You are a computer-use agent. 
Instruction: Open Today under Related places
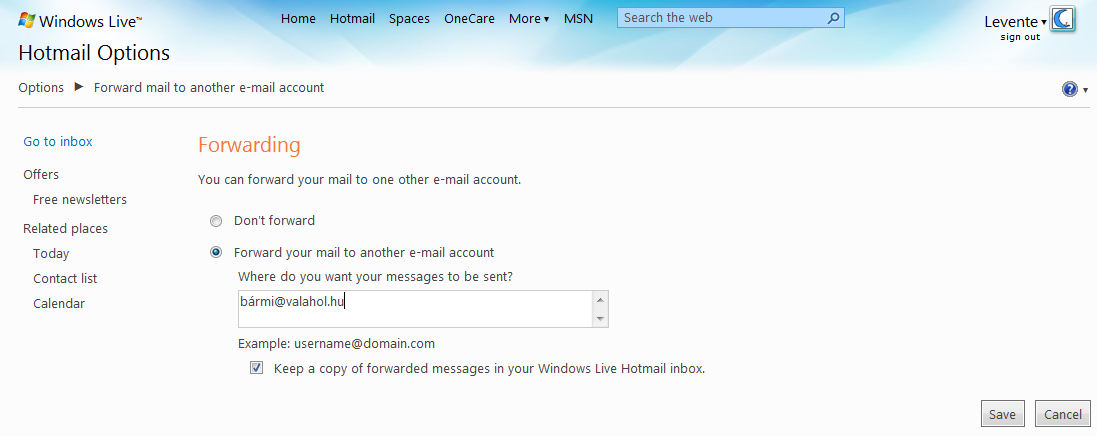(51, 253)
